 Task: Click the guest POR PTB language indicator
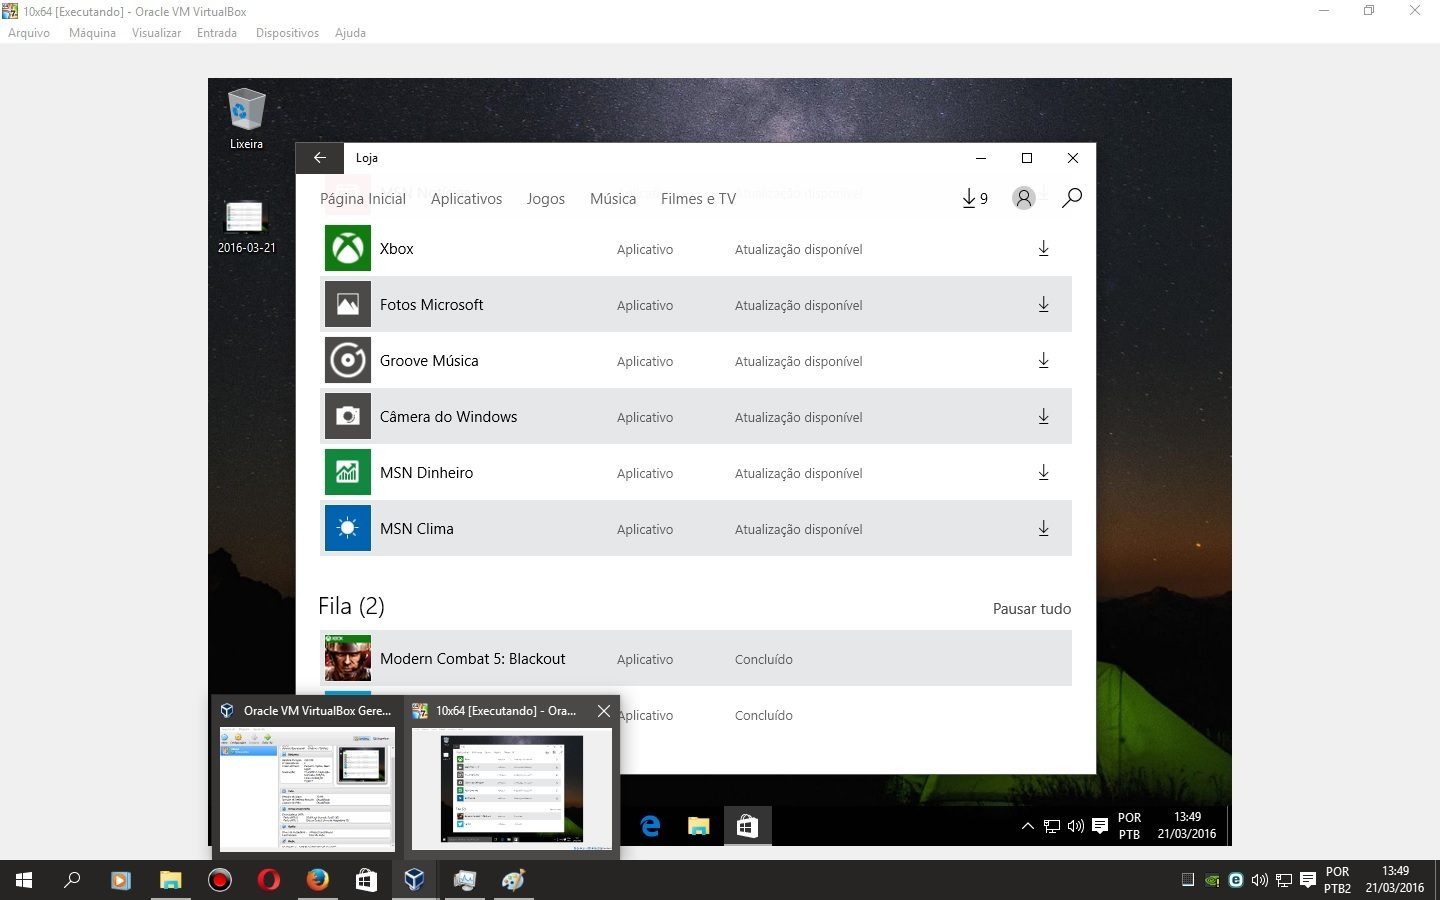pos(1129,826)
